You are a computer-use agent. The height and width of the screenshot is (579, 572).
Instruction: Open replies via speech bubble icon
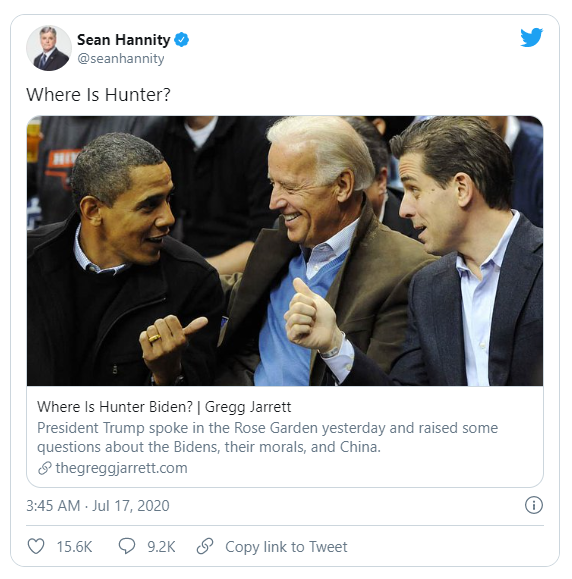[x=127, y=546]
